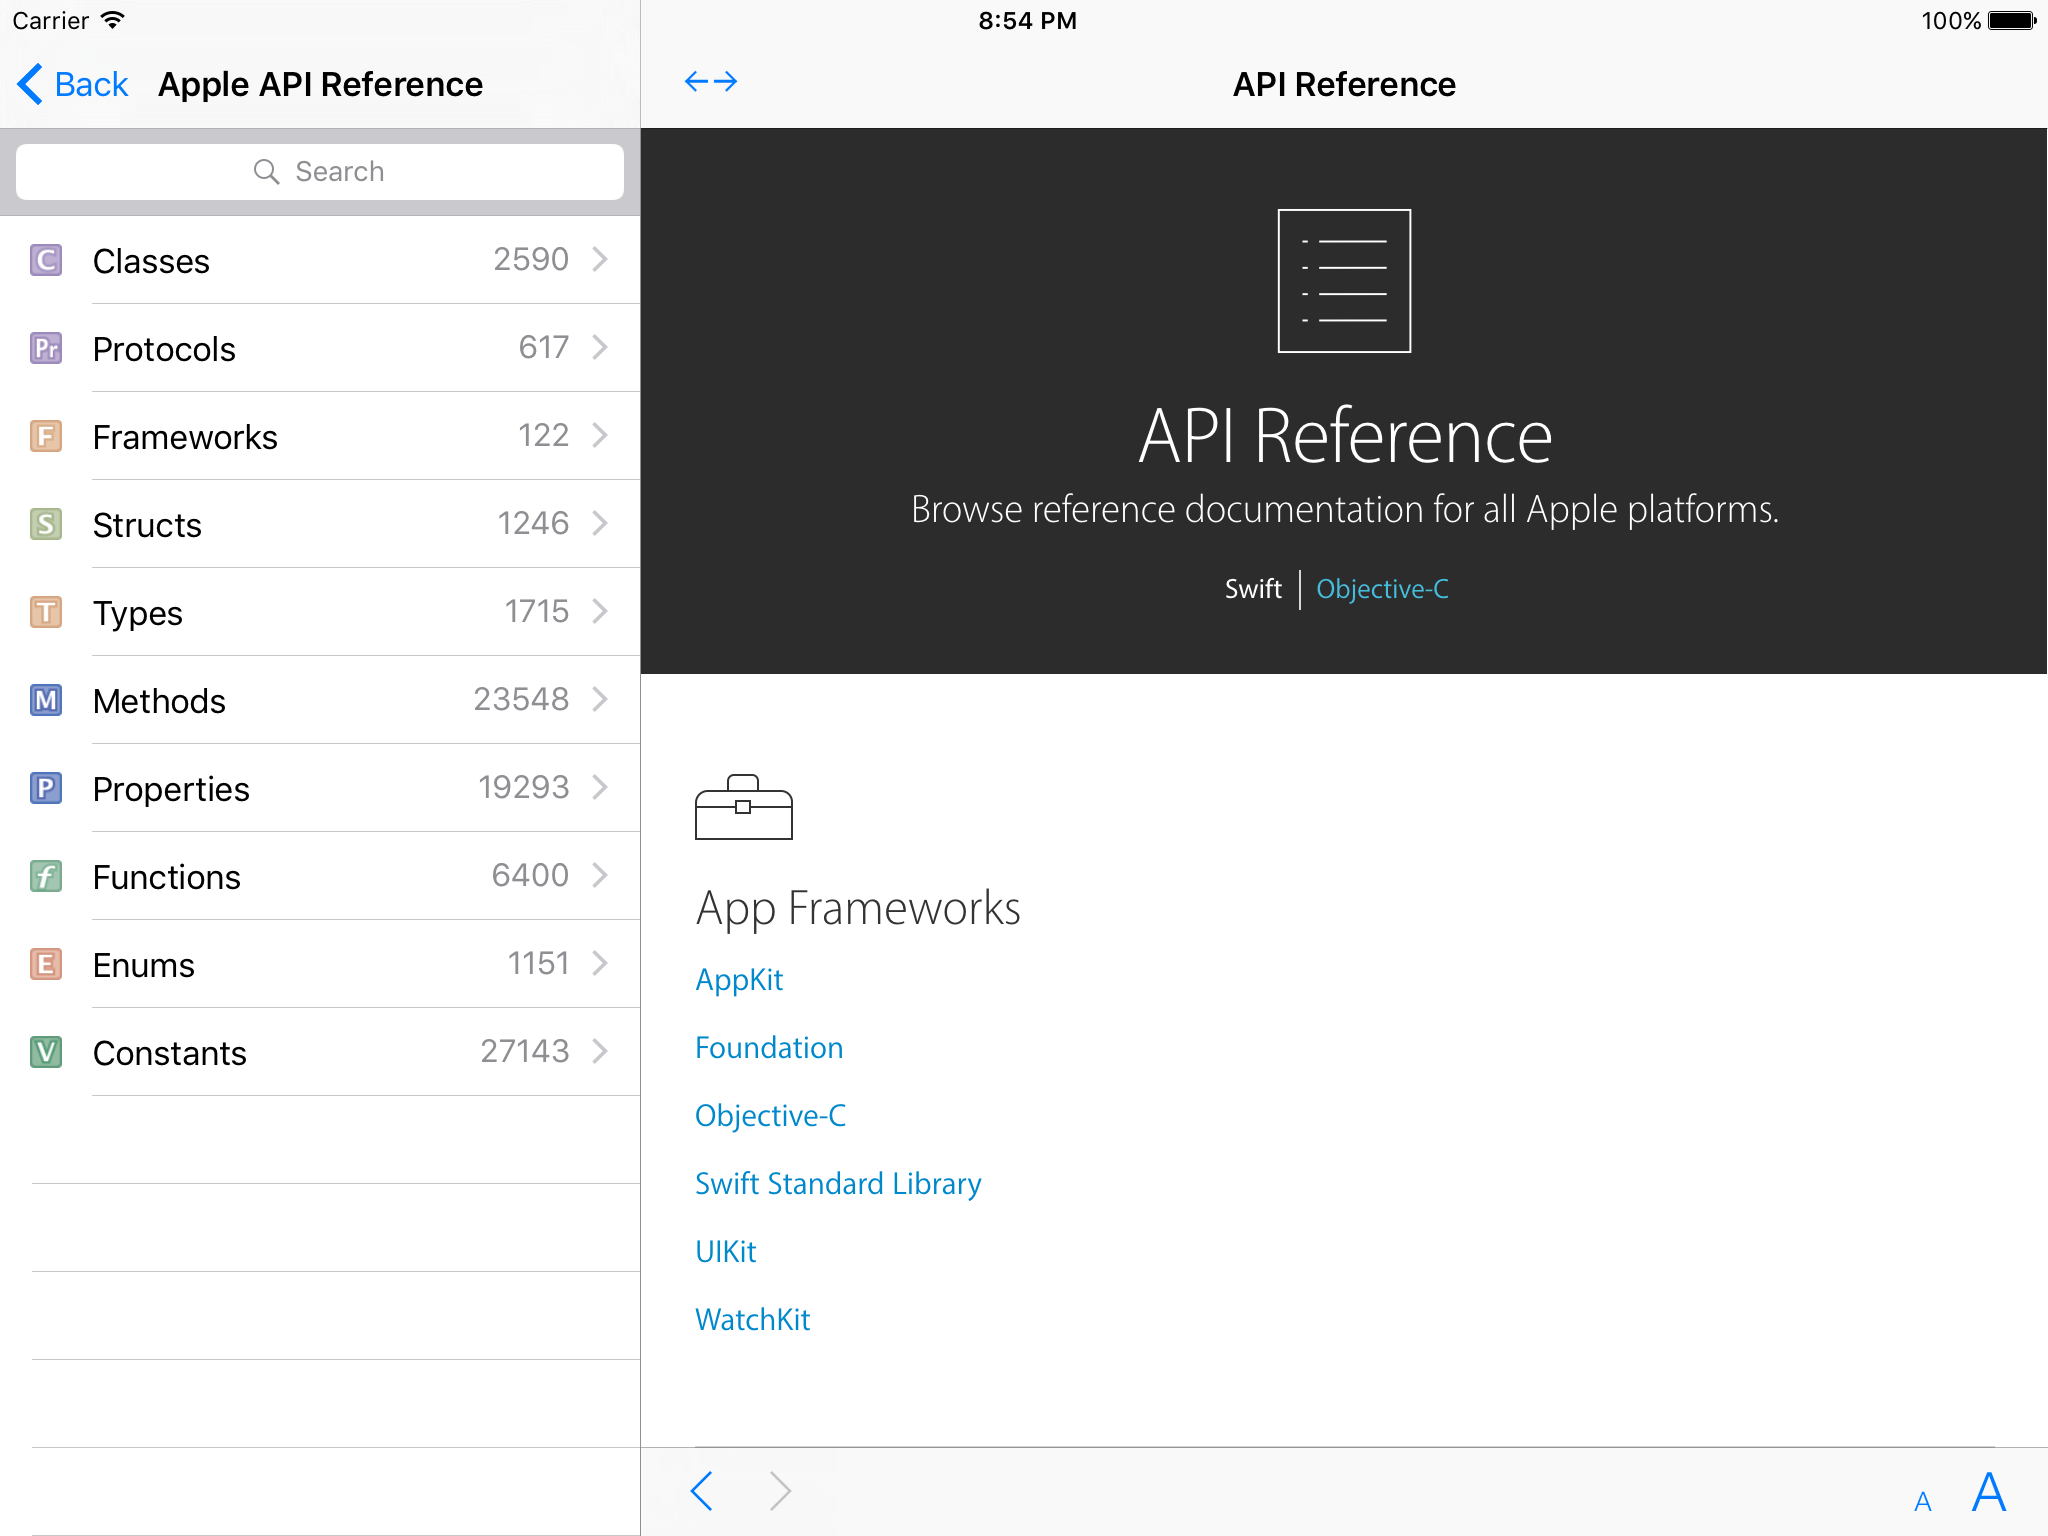
Task: Click the Methods category icon
Action: click(44, 699)
